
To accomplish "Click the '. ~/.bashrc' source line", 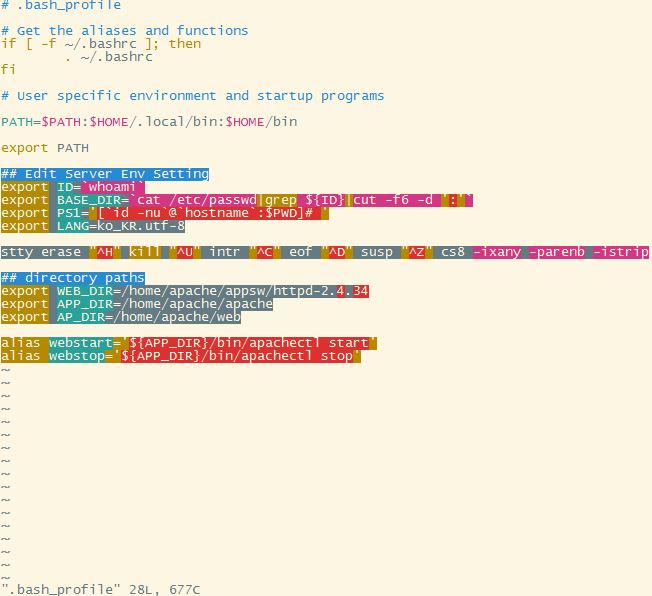I will tap(109, 57).
